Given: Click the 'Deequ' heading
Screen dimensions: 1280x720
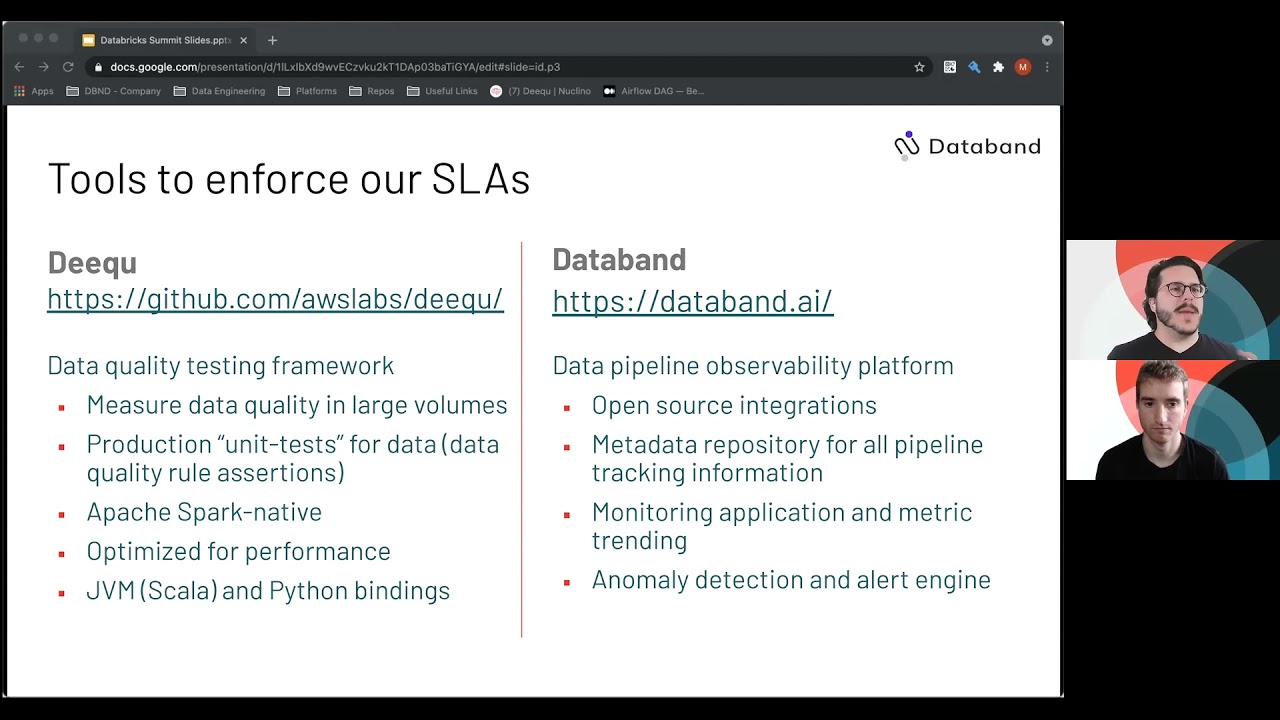Looking at the screenshot, I should coord(92,262).
